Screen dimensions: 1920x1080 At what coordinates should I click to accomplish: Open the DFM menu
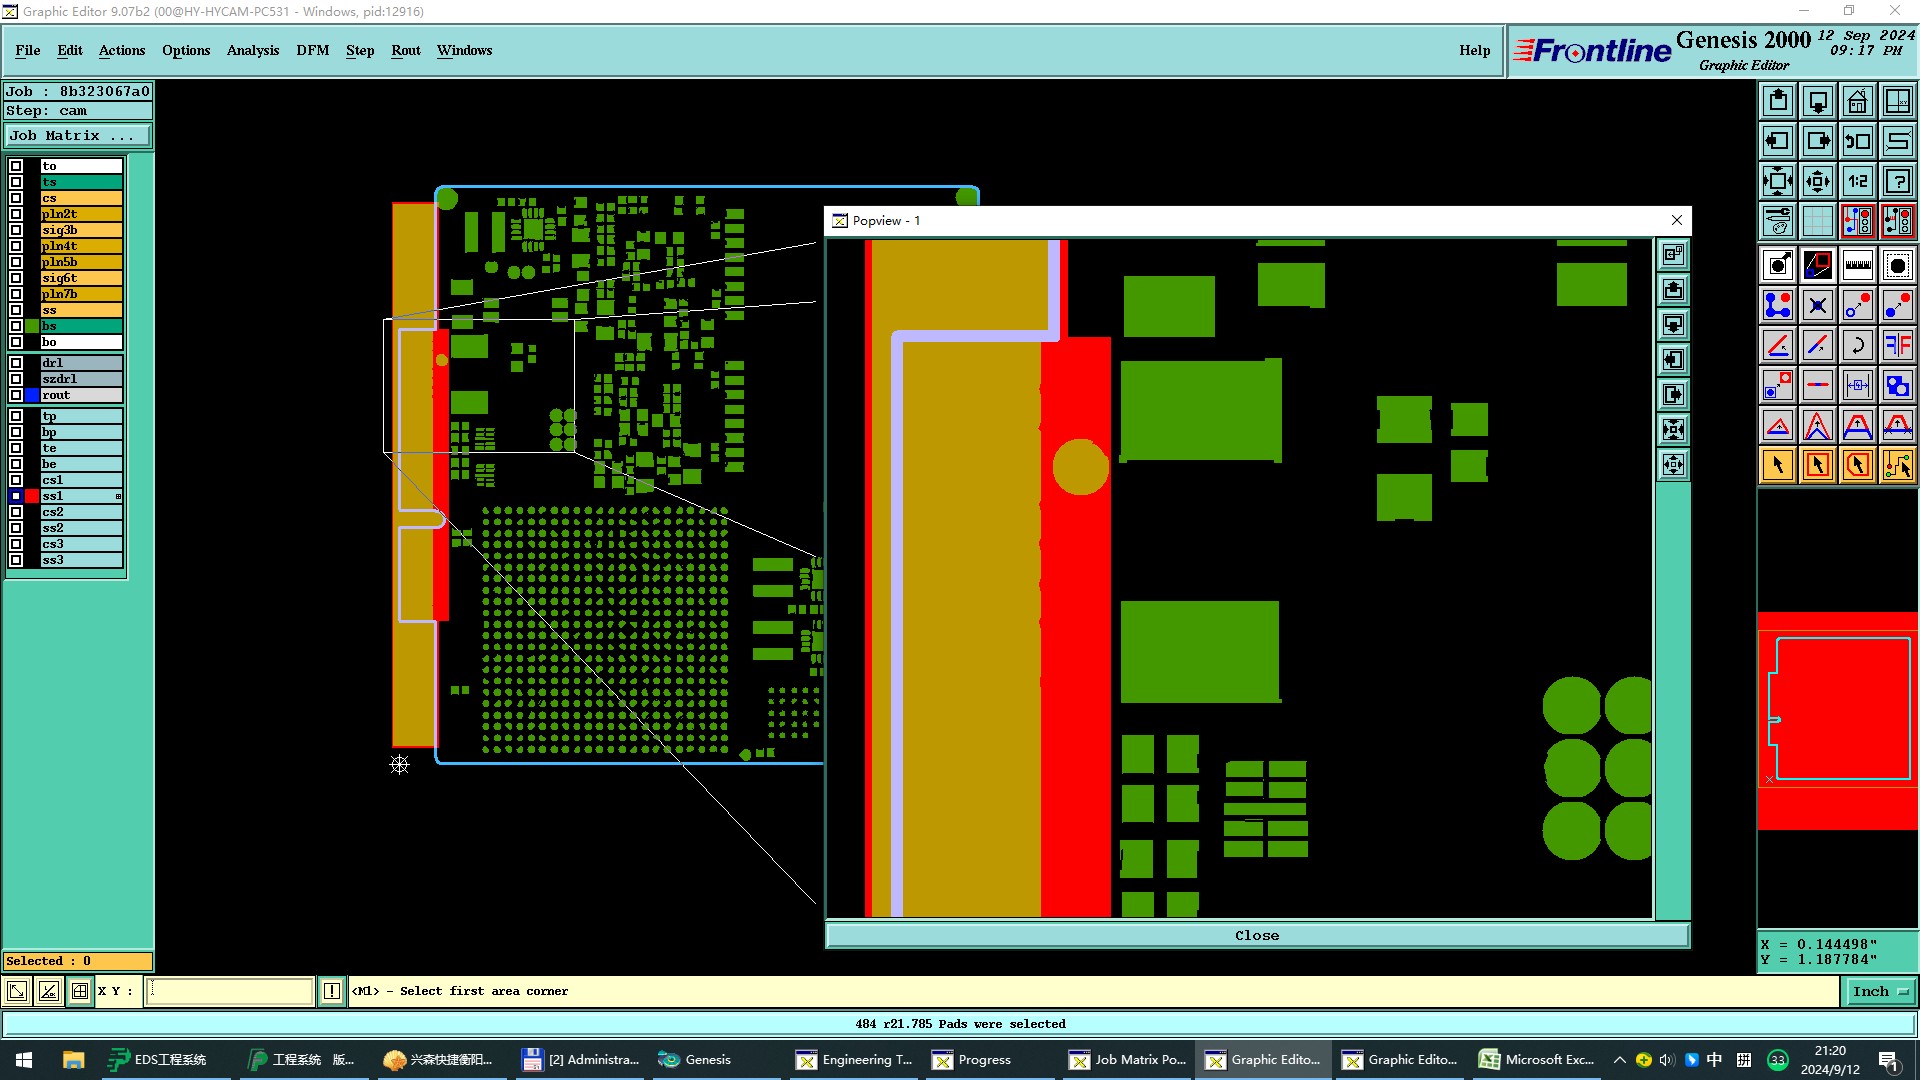coord(312,50)
